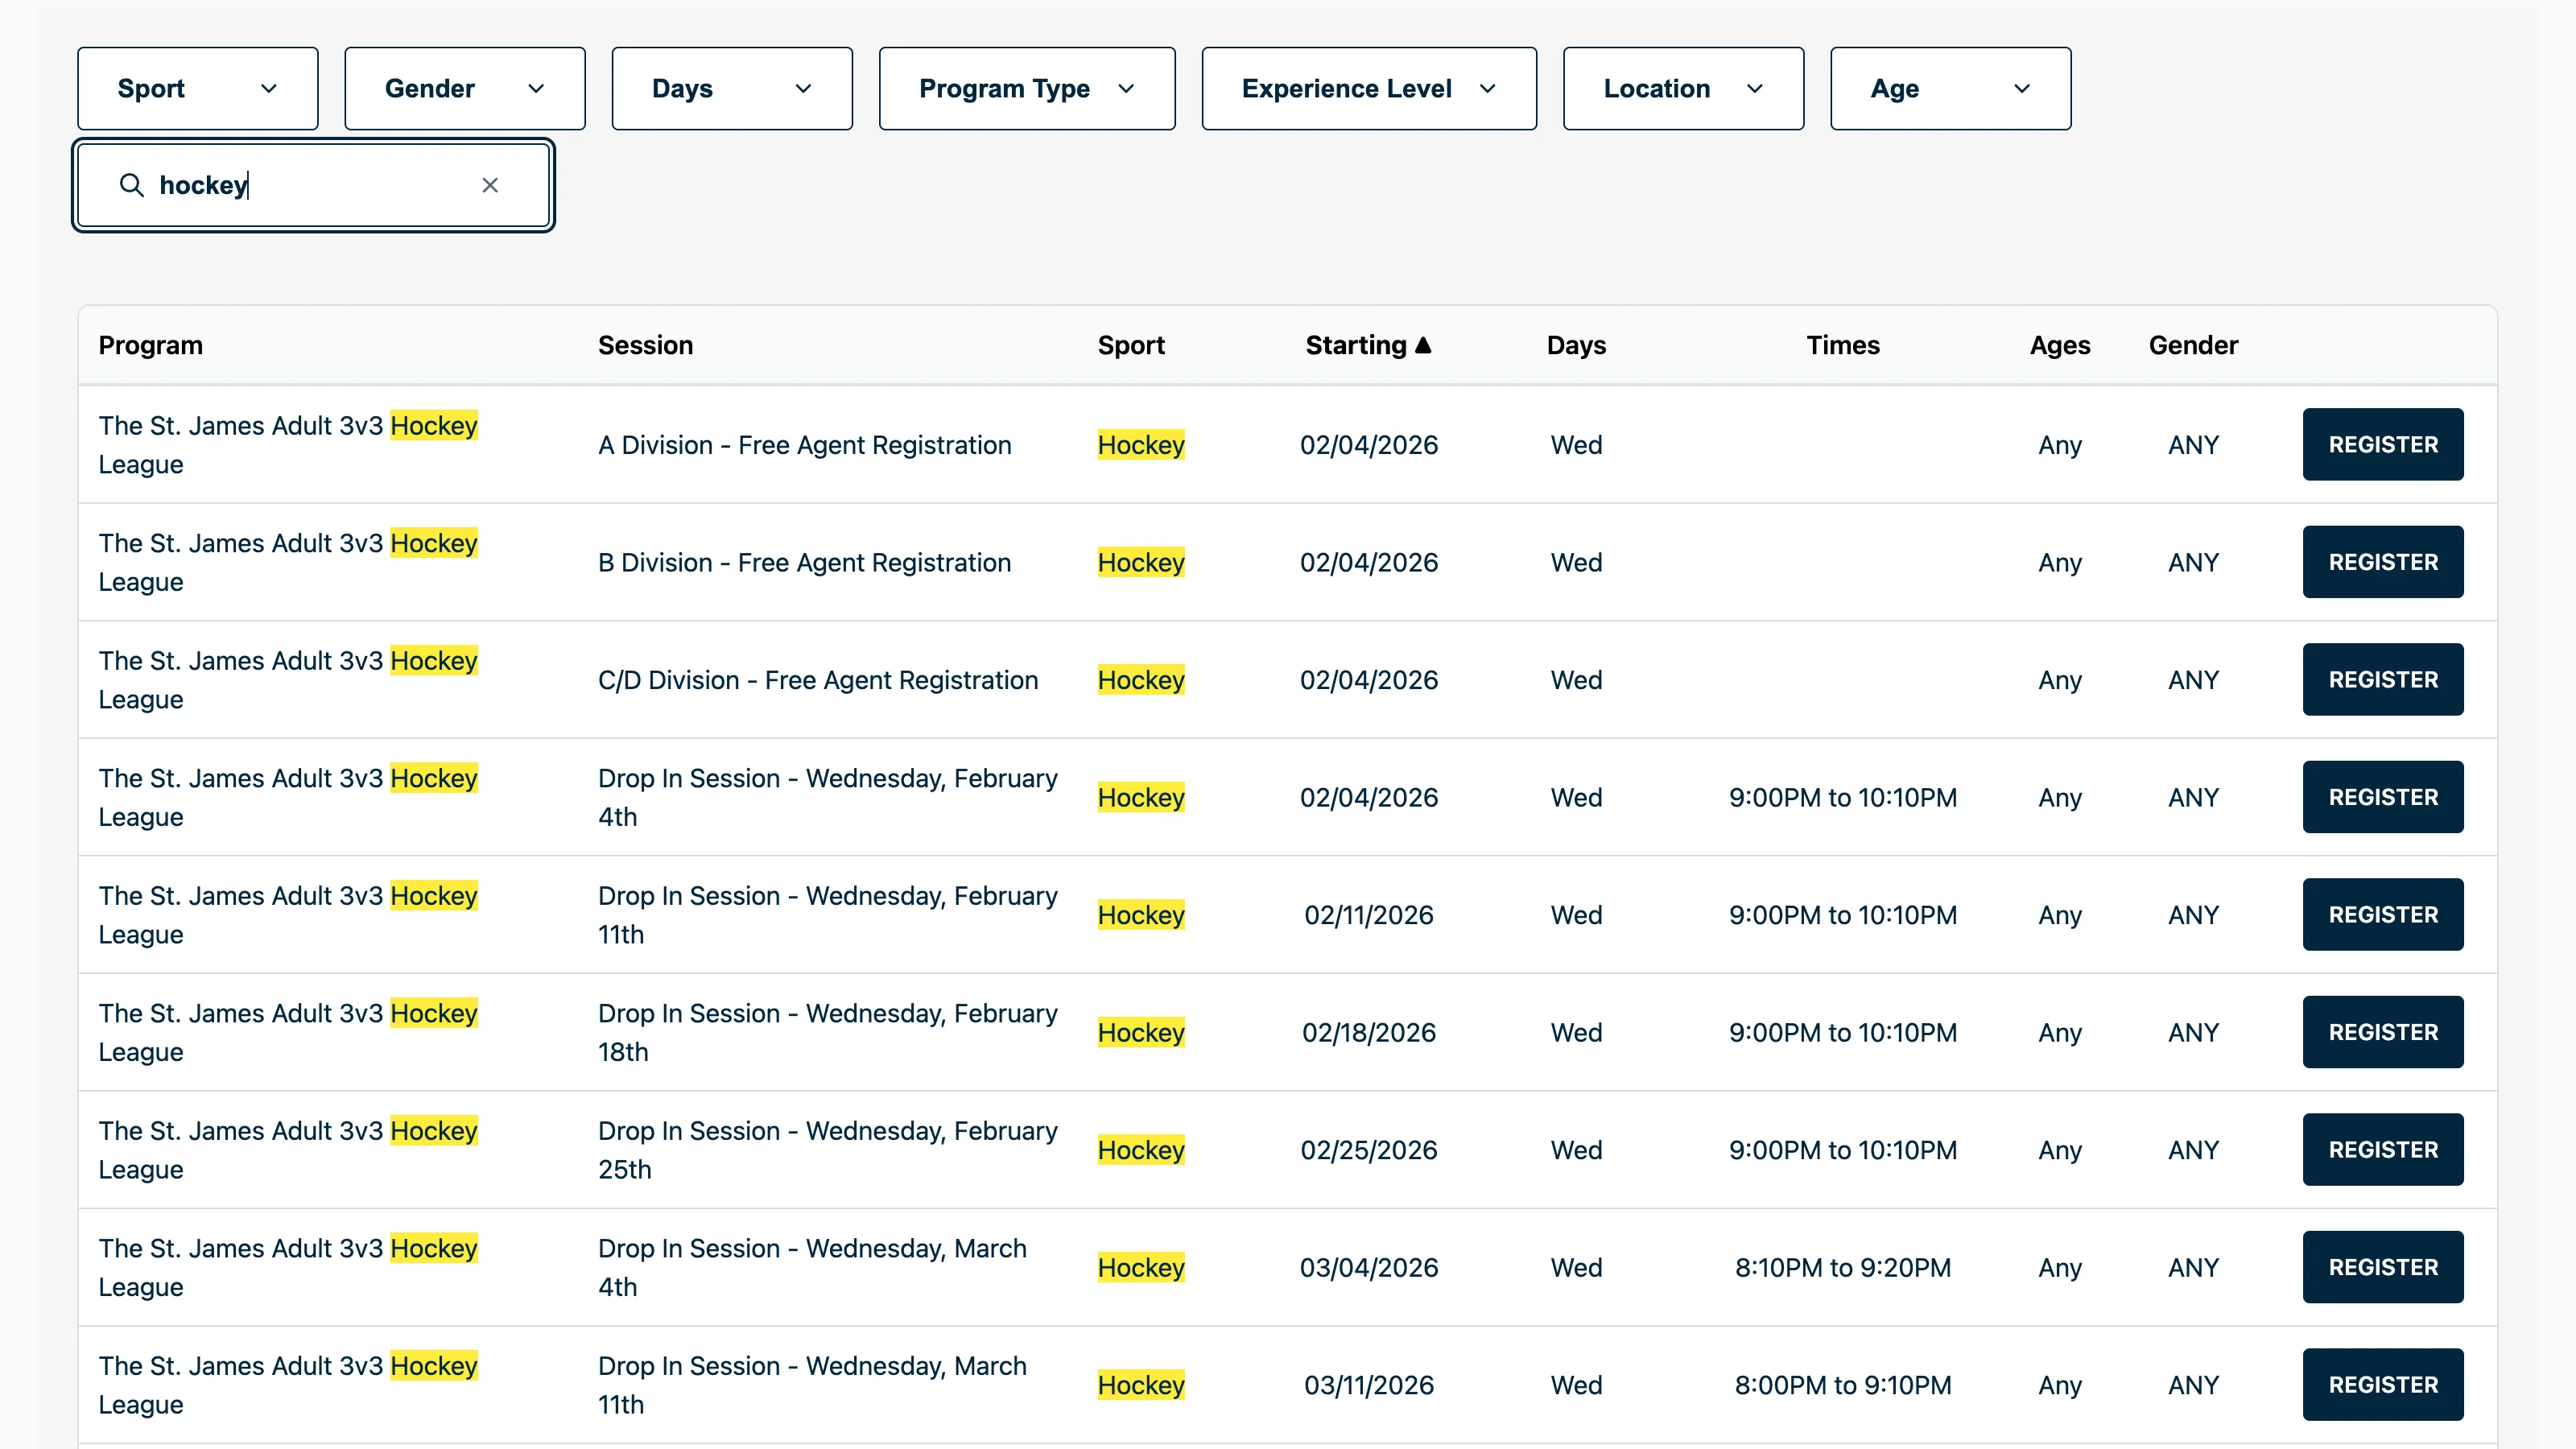The width and height of the screenshot is (2576, 1449).
Task: Register for the February 18th Drop In Session
Action: [2382, 1031]
